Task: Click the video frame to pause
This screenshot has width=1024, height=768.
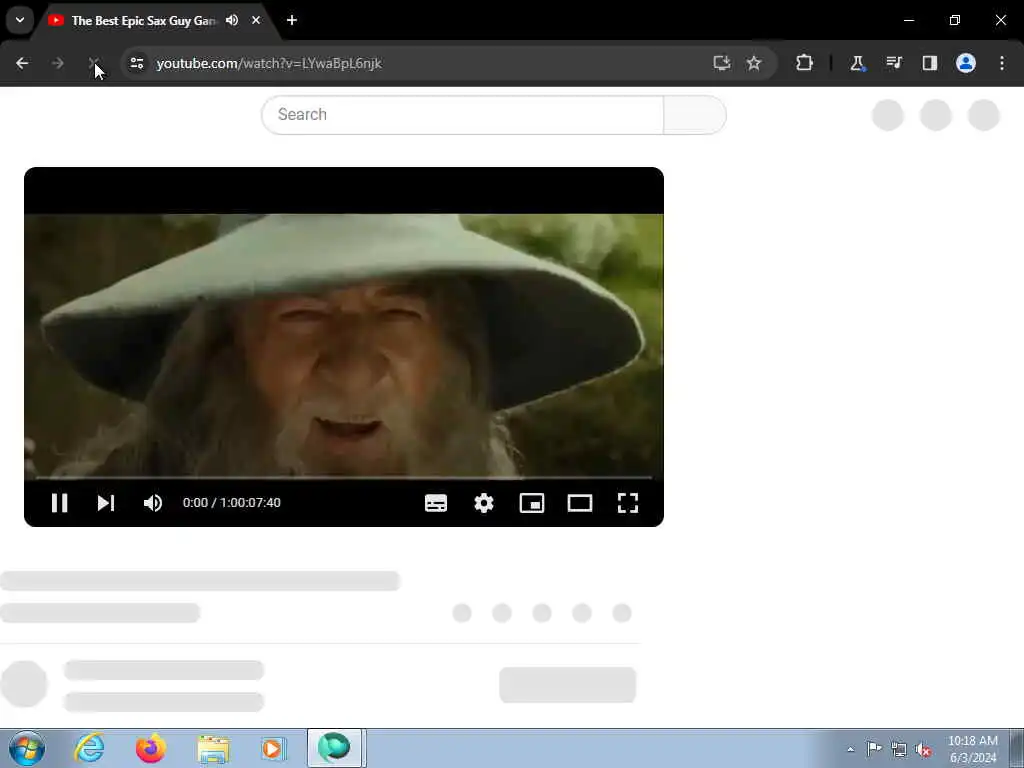Action: pos(344,346)
